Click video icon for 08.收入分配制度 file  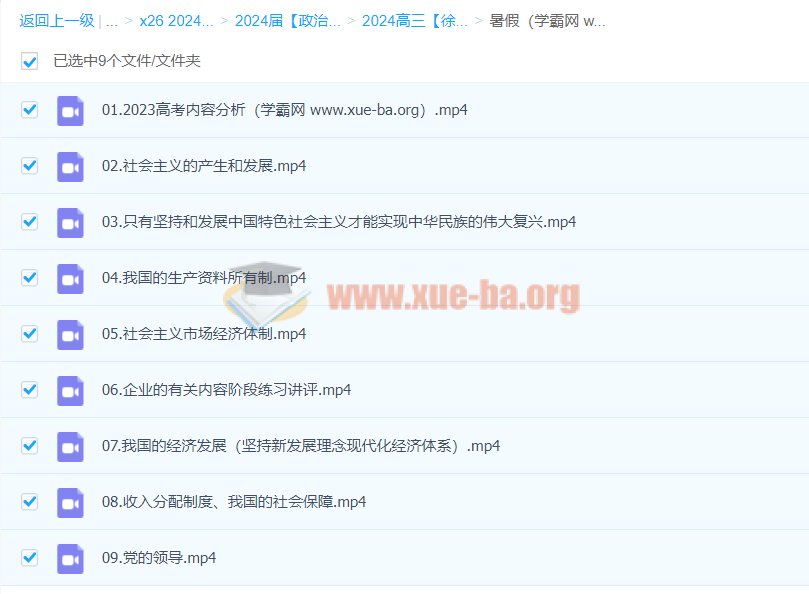point(70,502)
